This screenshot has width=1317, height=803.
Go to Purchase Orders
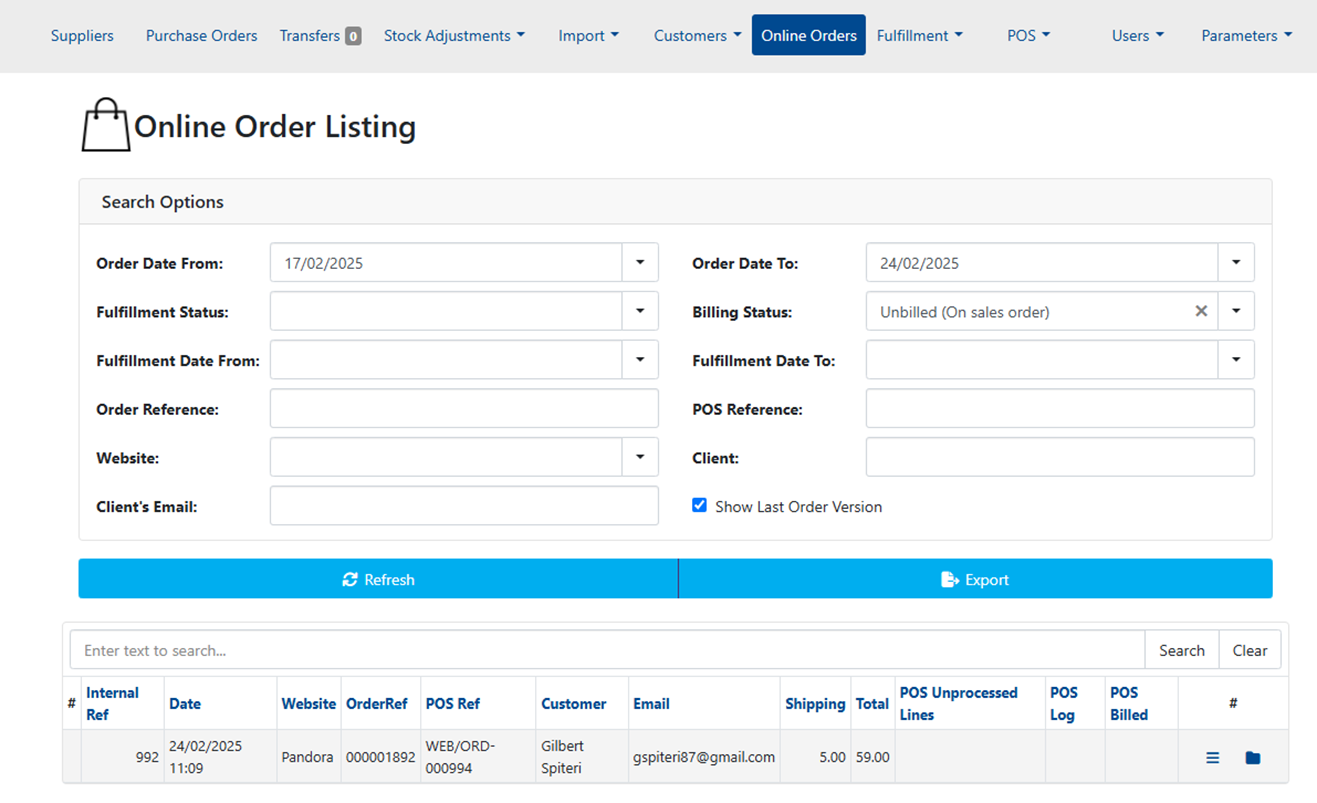pyautogui.click(x=201, y=35)
